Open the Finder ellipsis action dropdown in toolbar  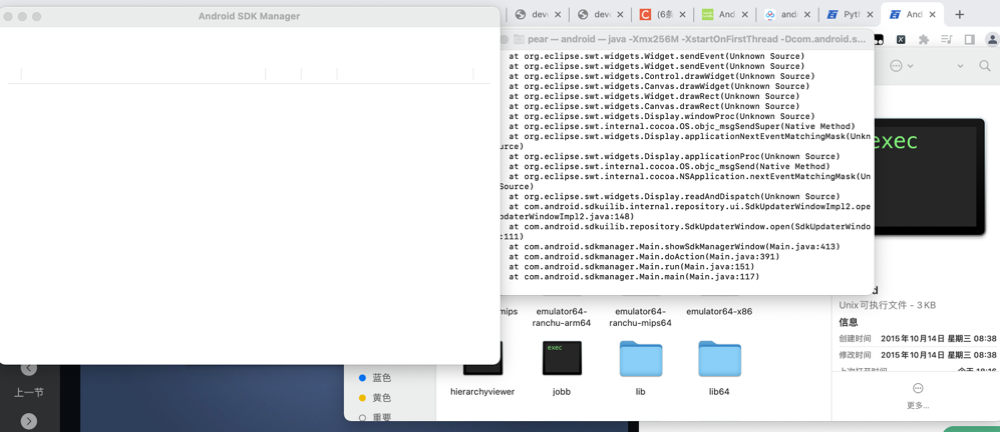[x=901, y=66]
